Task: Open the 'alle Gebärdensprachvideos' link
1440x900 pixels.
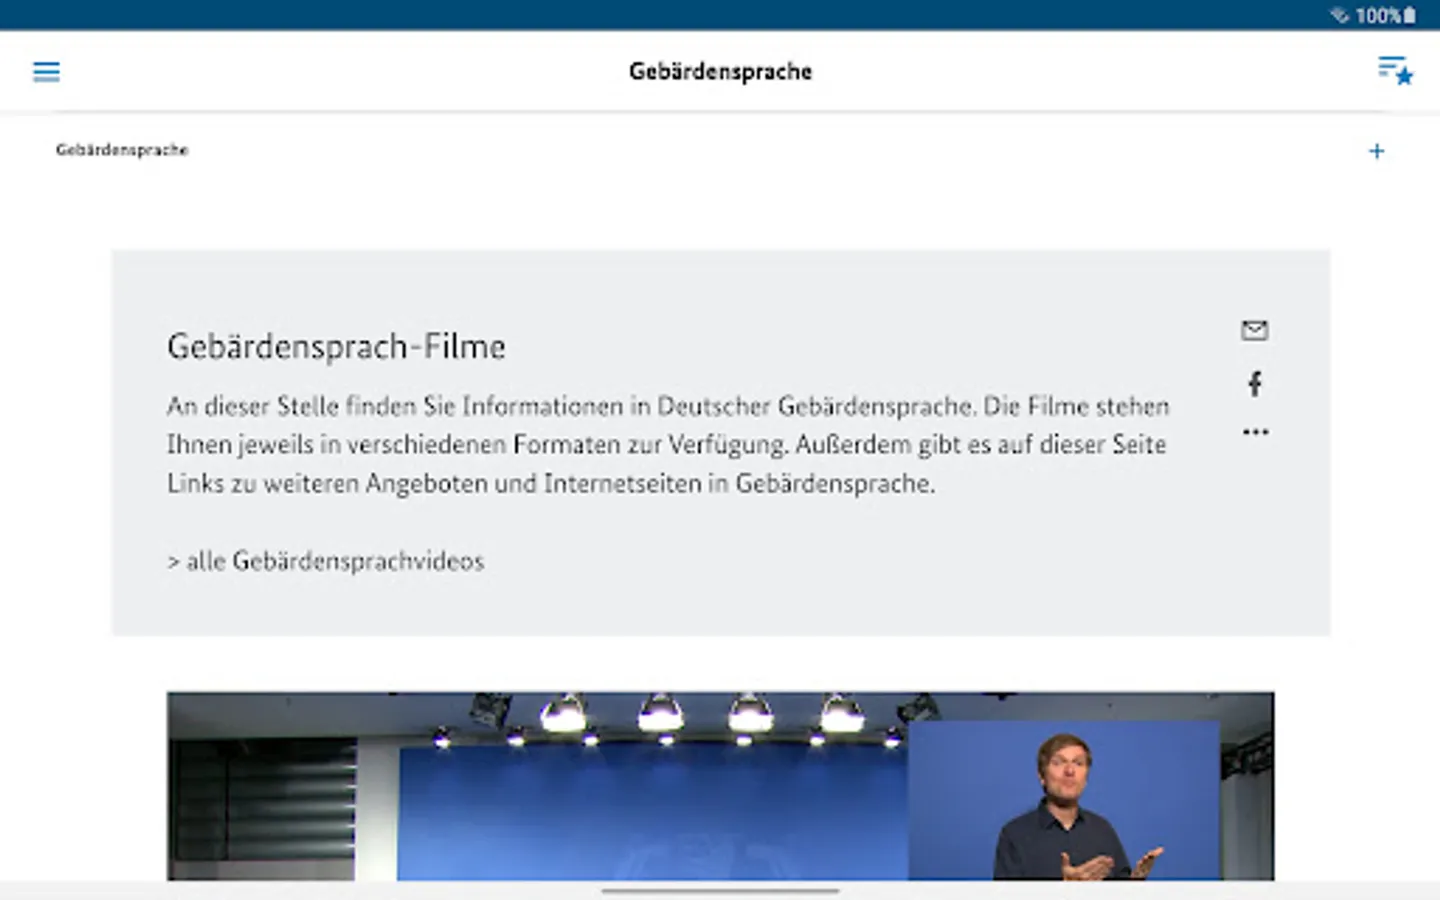Action: tap(326, 561)
